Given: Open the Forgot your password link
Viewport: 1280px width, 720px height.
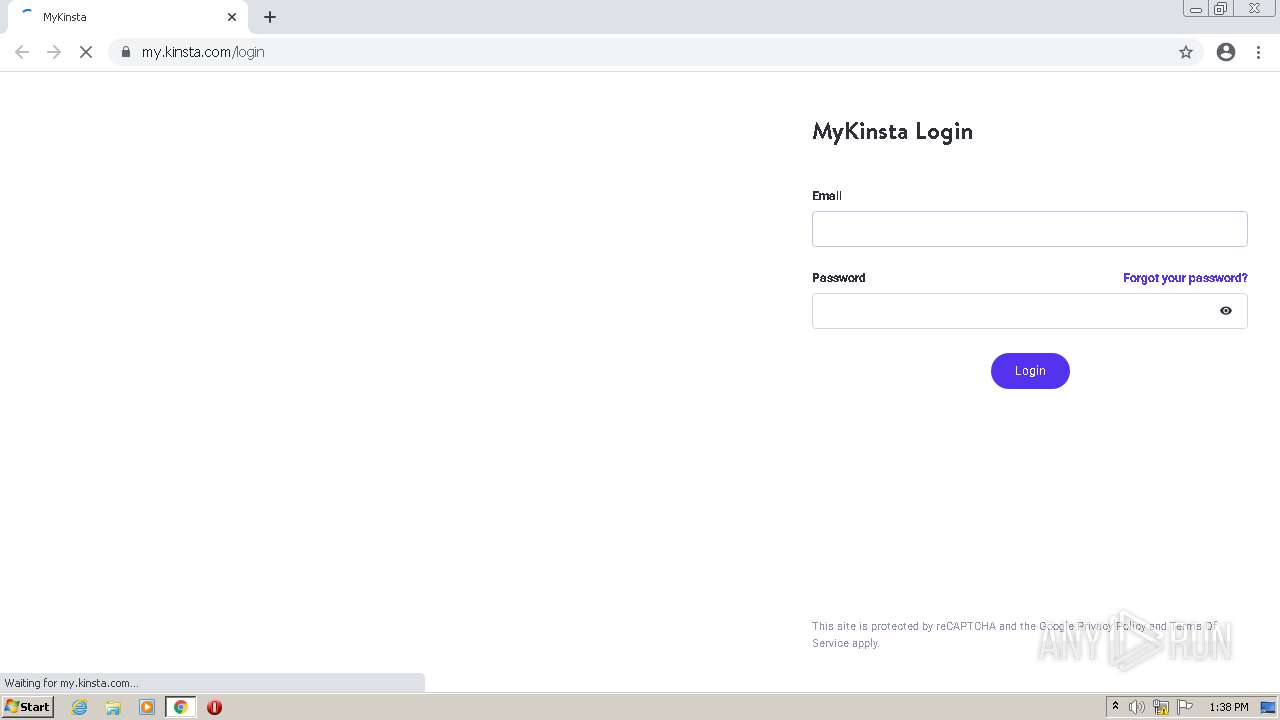Looking at the screenshot, I should click(1185, 278).
